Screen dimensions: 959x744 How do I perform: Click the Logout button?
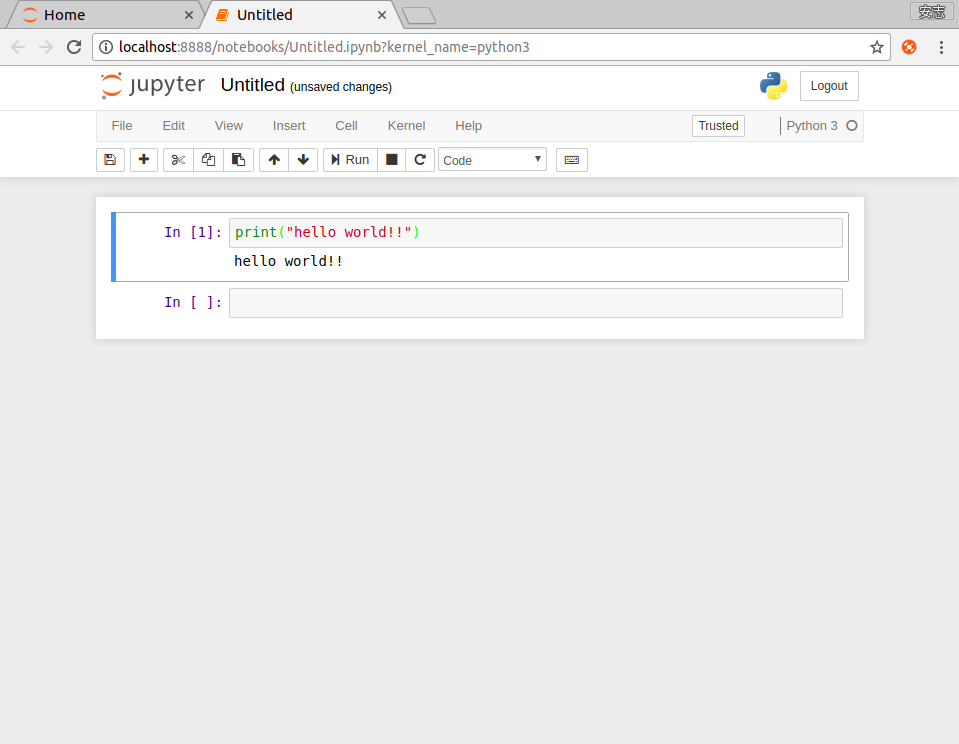click(829, 86)
